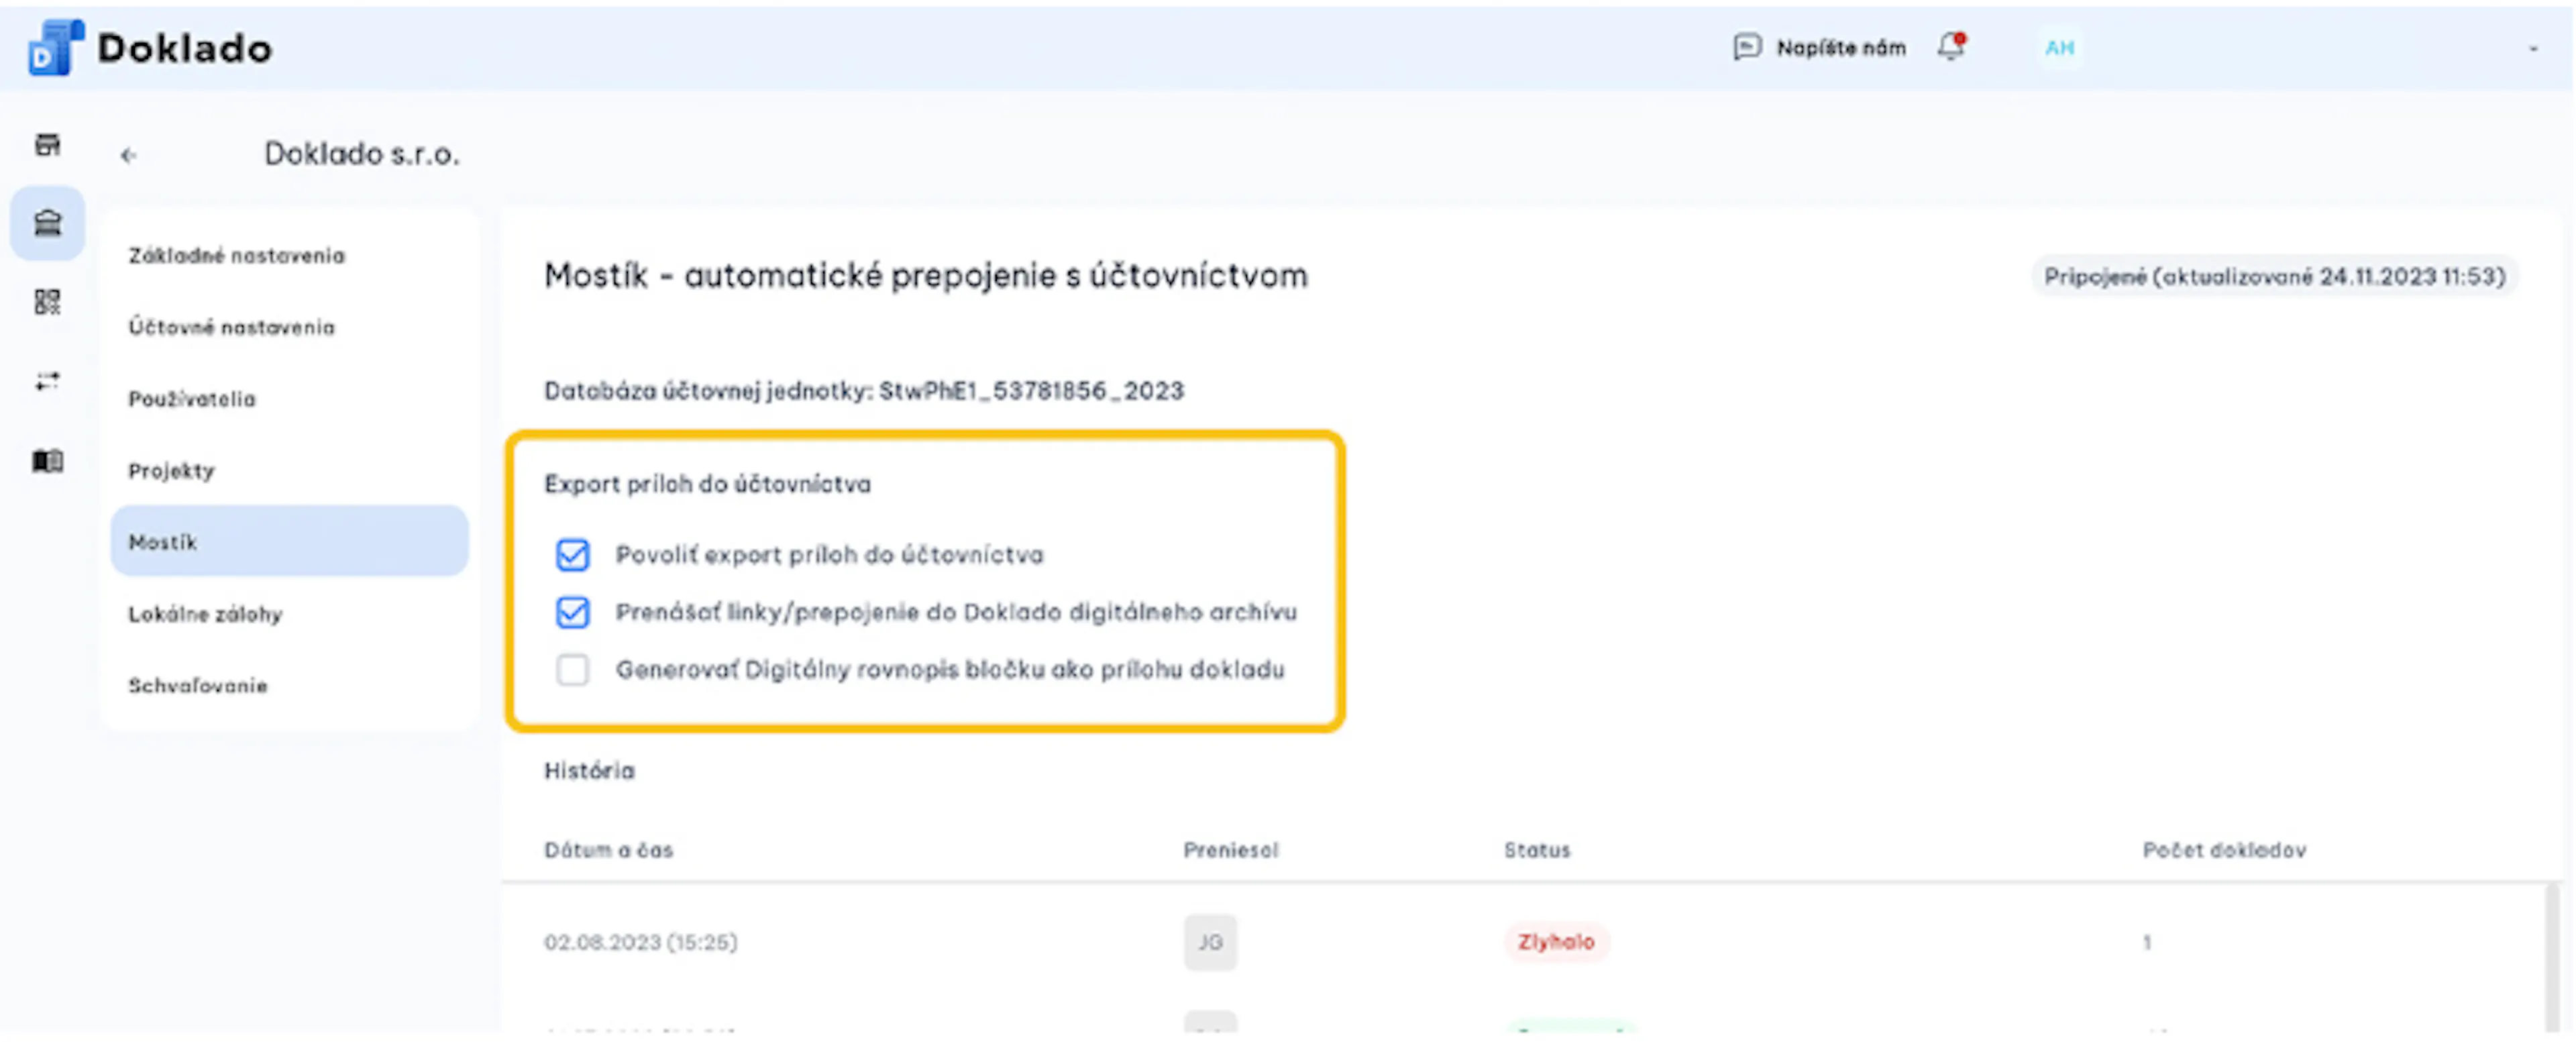Click the Zlyhalo status badge
This screenshot has height=1042, width=2576.
[1556, 942]
